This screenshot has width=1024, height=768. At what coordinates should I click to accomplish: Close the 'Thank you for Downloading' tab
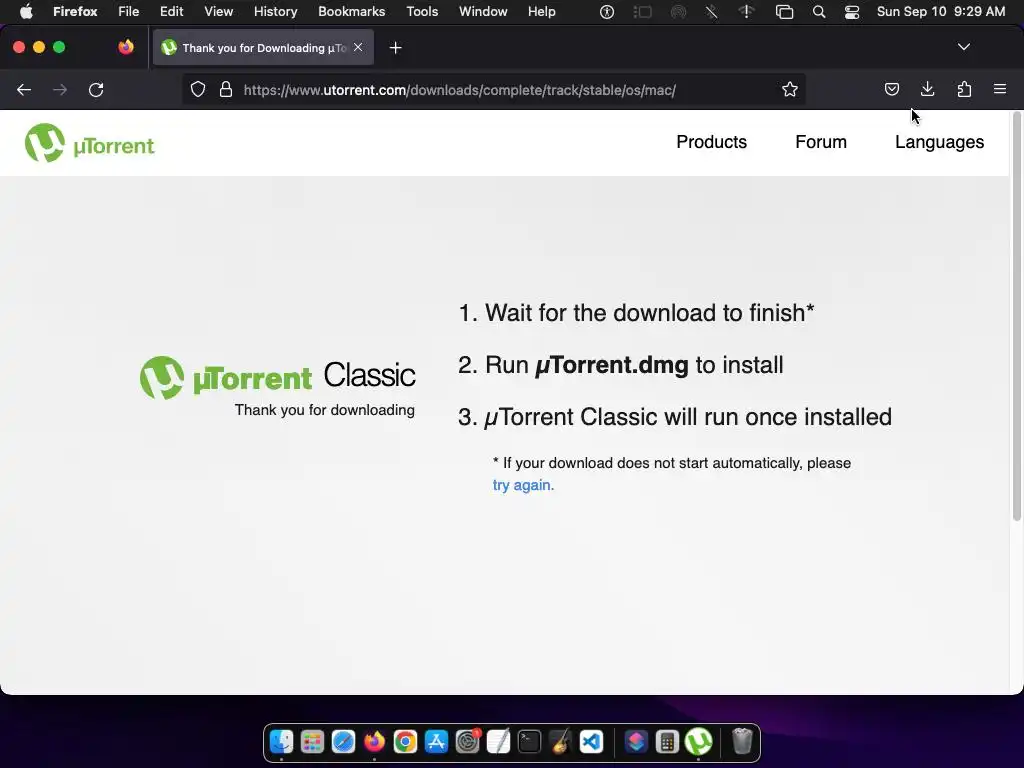358,47
